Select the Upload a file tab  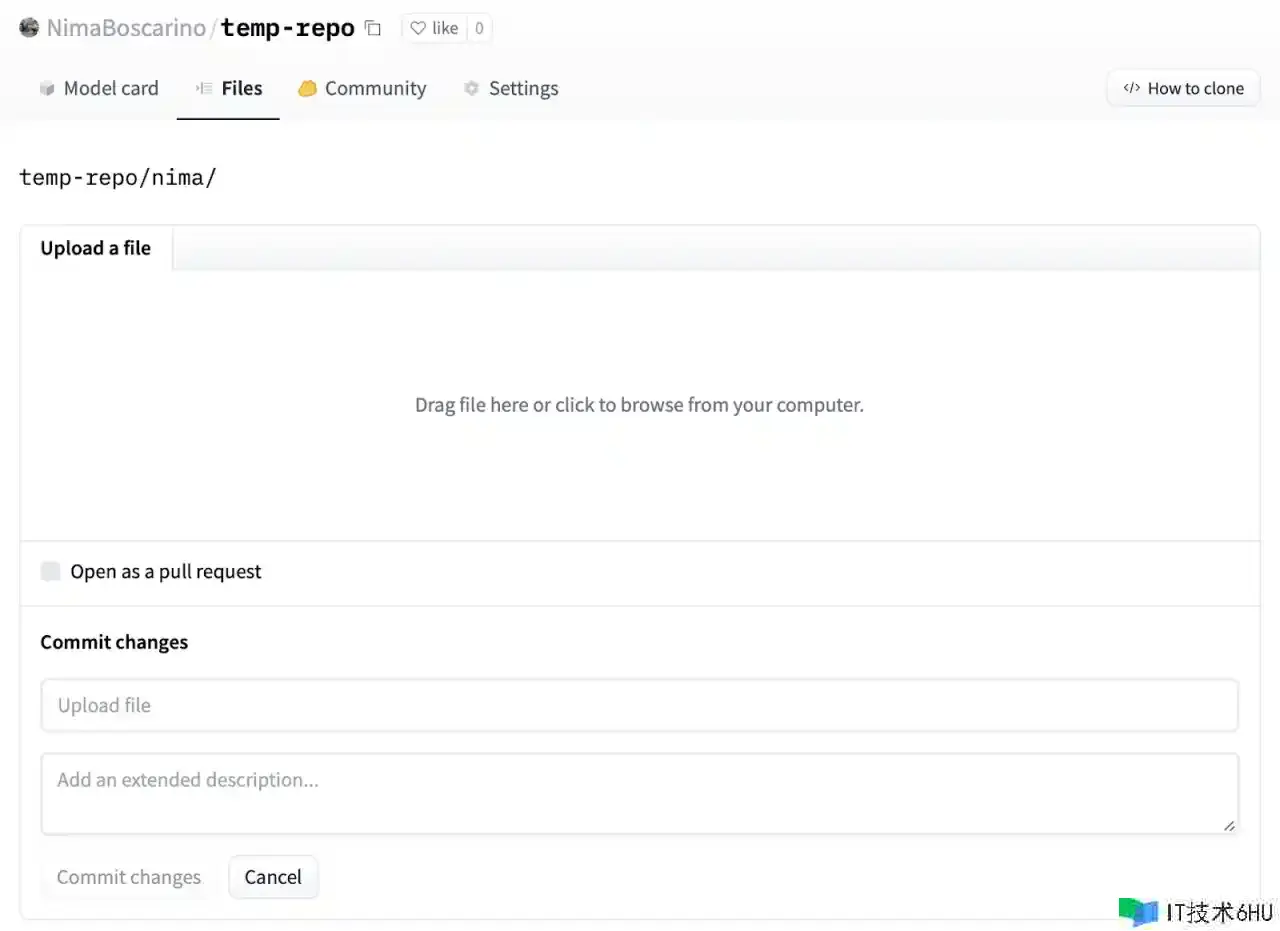(96, 248)
